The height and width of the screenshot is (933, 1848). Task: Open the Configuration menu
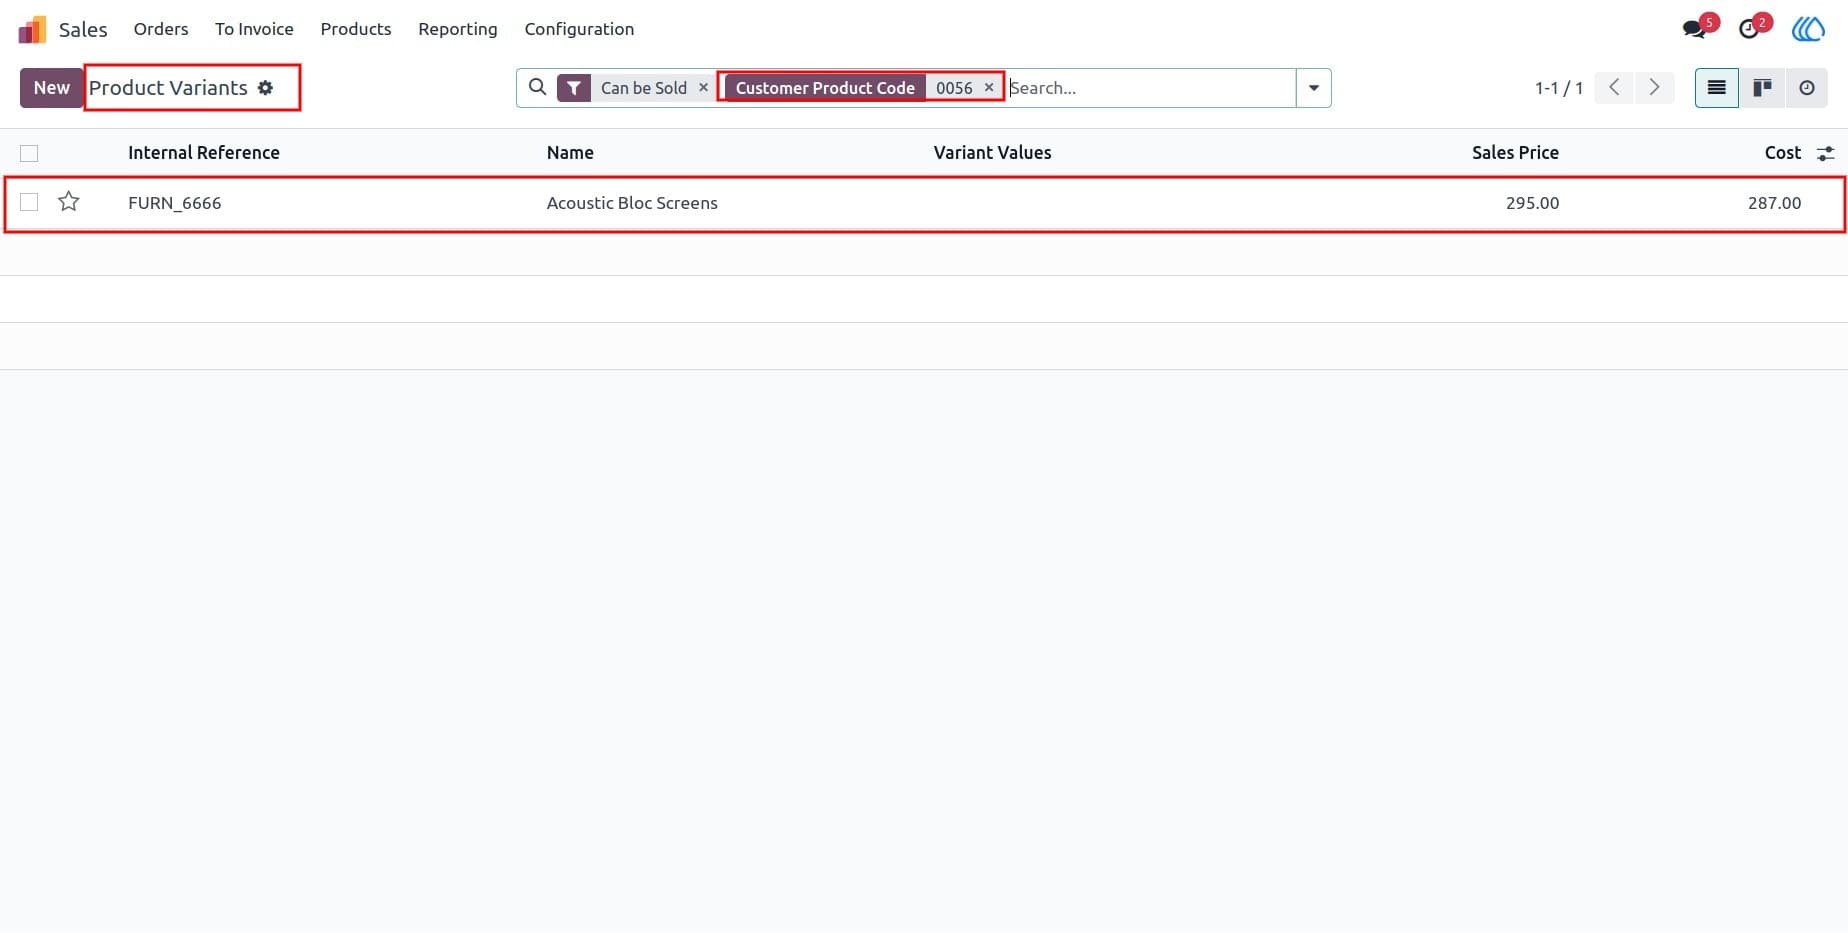579,29
